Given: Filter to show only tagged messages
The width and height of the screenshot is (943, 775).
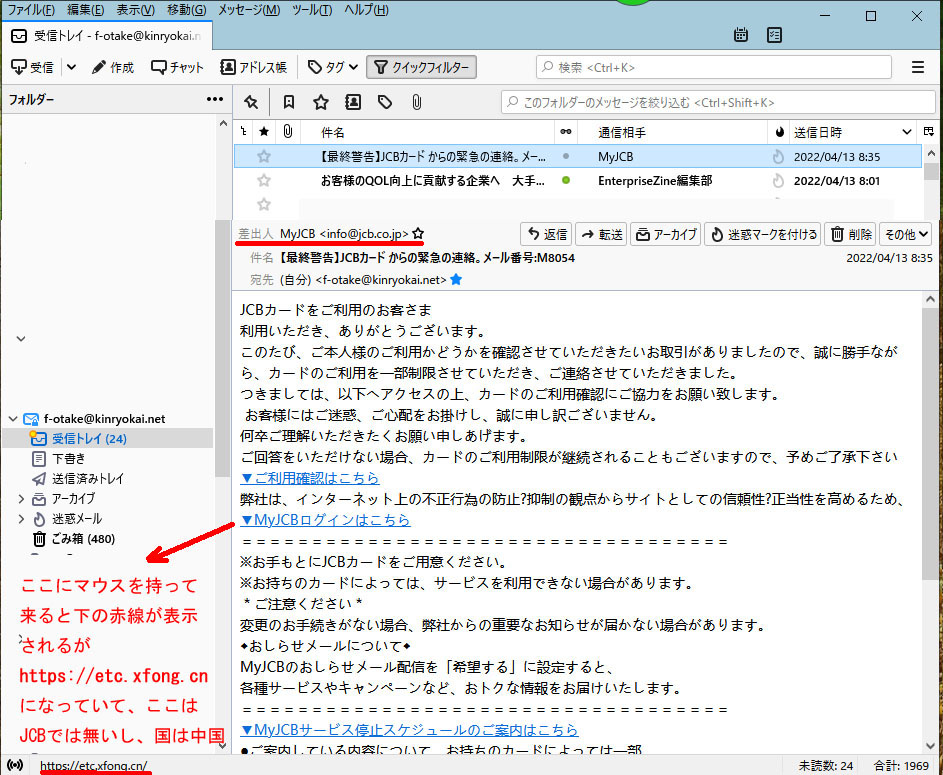Looking at the screenshot, I should point(385,102).
